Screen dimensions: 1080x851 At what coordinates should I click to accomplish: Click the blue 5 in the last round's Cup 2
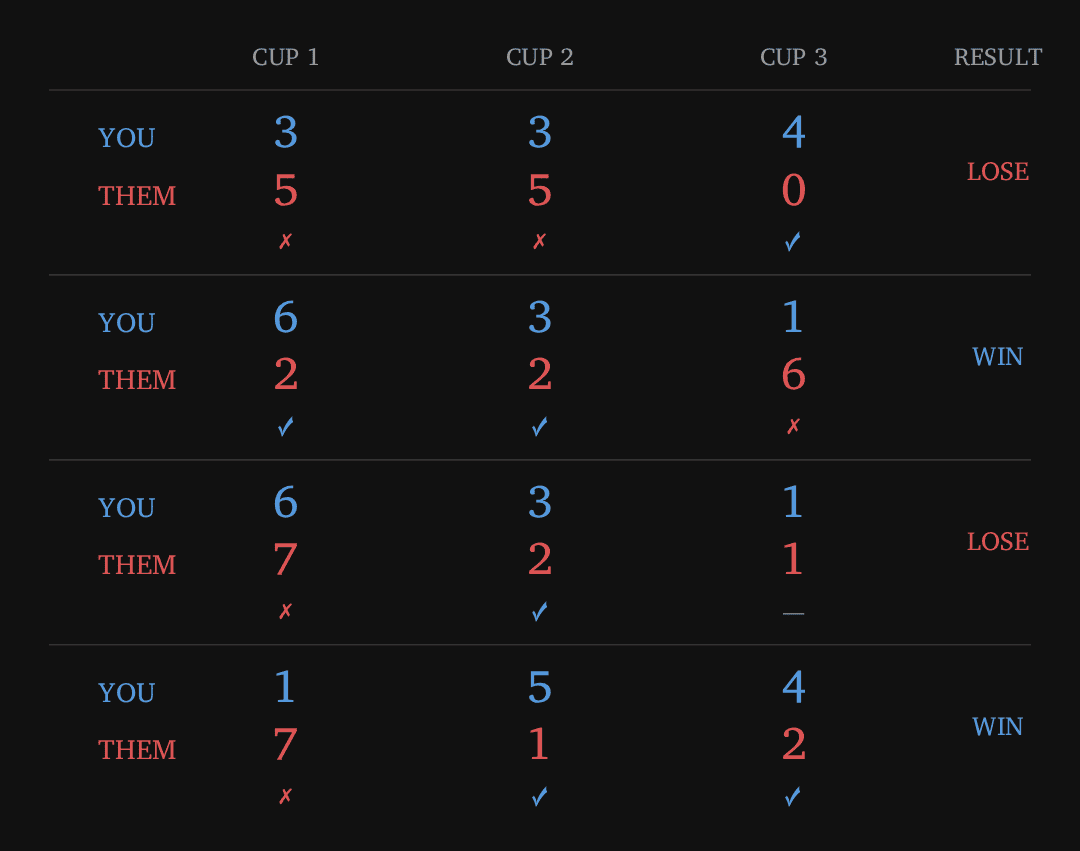pyautogui.click(x=539, y=687)
